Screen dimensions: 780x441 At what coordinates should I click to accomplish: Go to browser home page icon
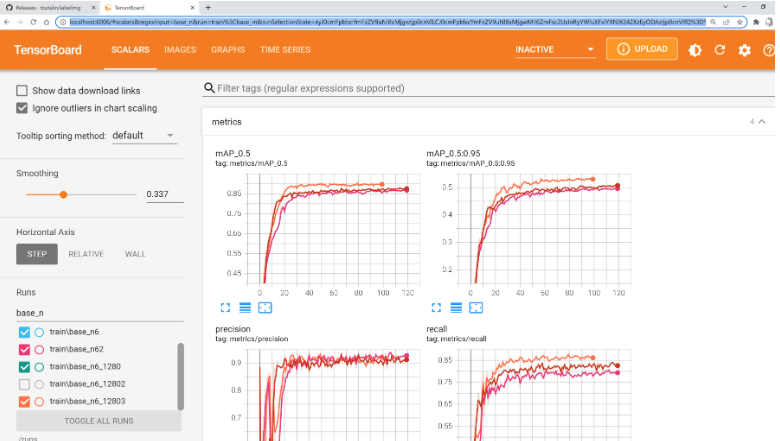click(46, 22)
